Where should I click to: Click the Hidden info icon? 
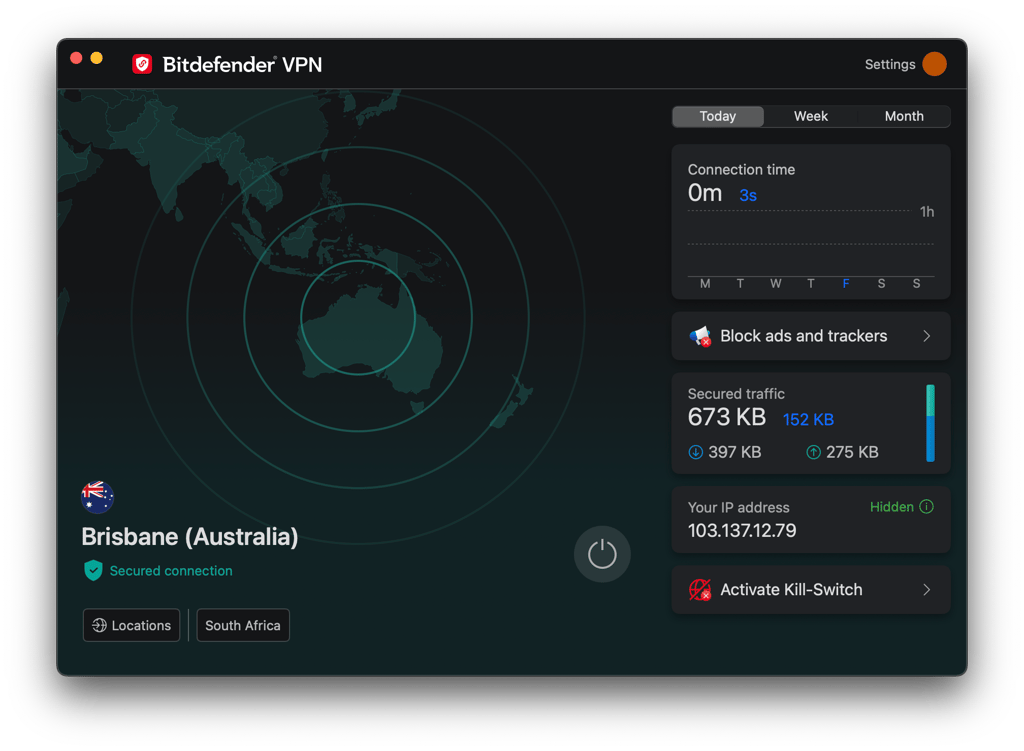coord(927,507)
